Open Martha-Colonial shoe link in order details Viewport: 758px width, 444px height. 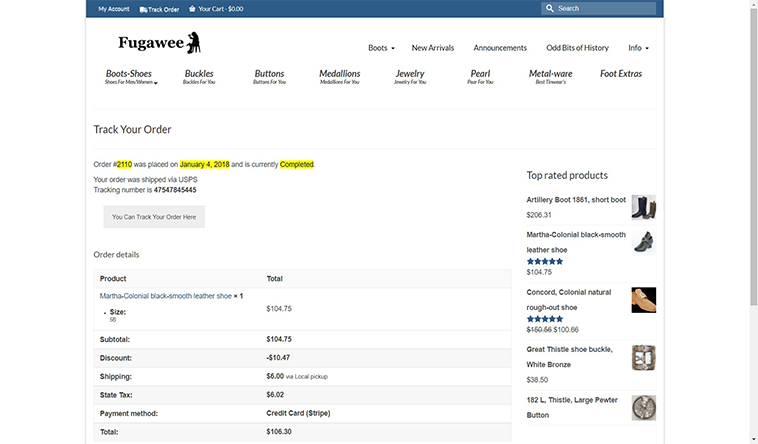coord(166,296)
